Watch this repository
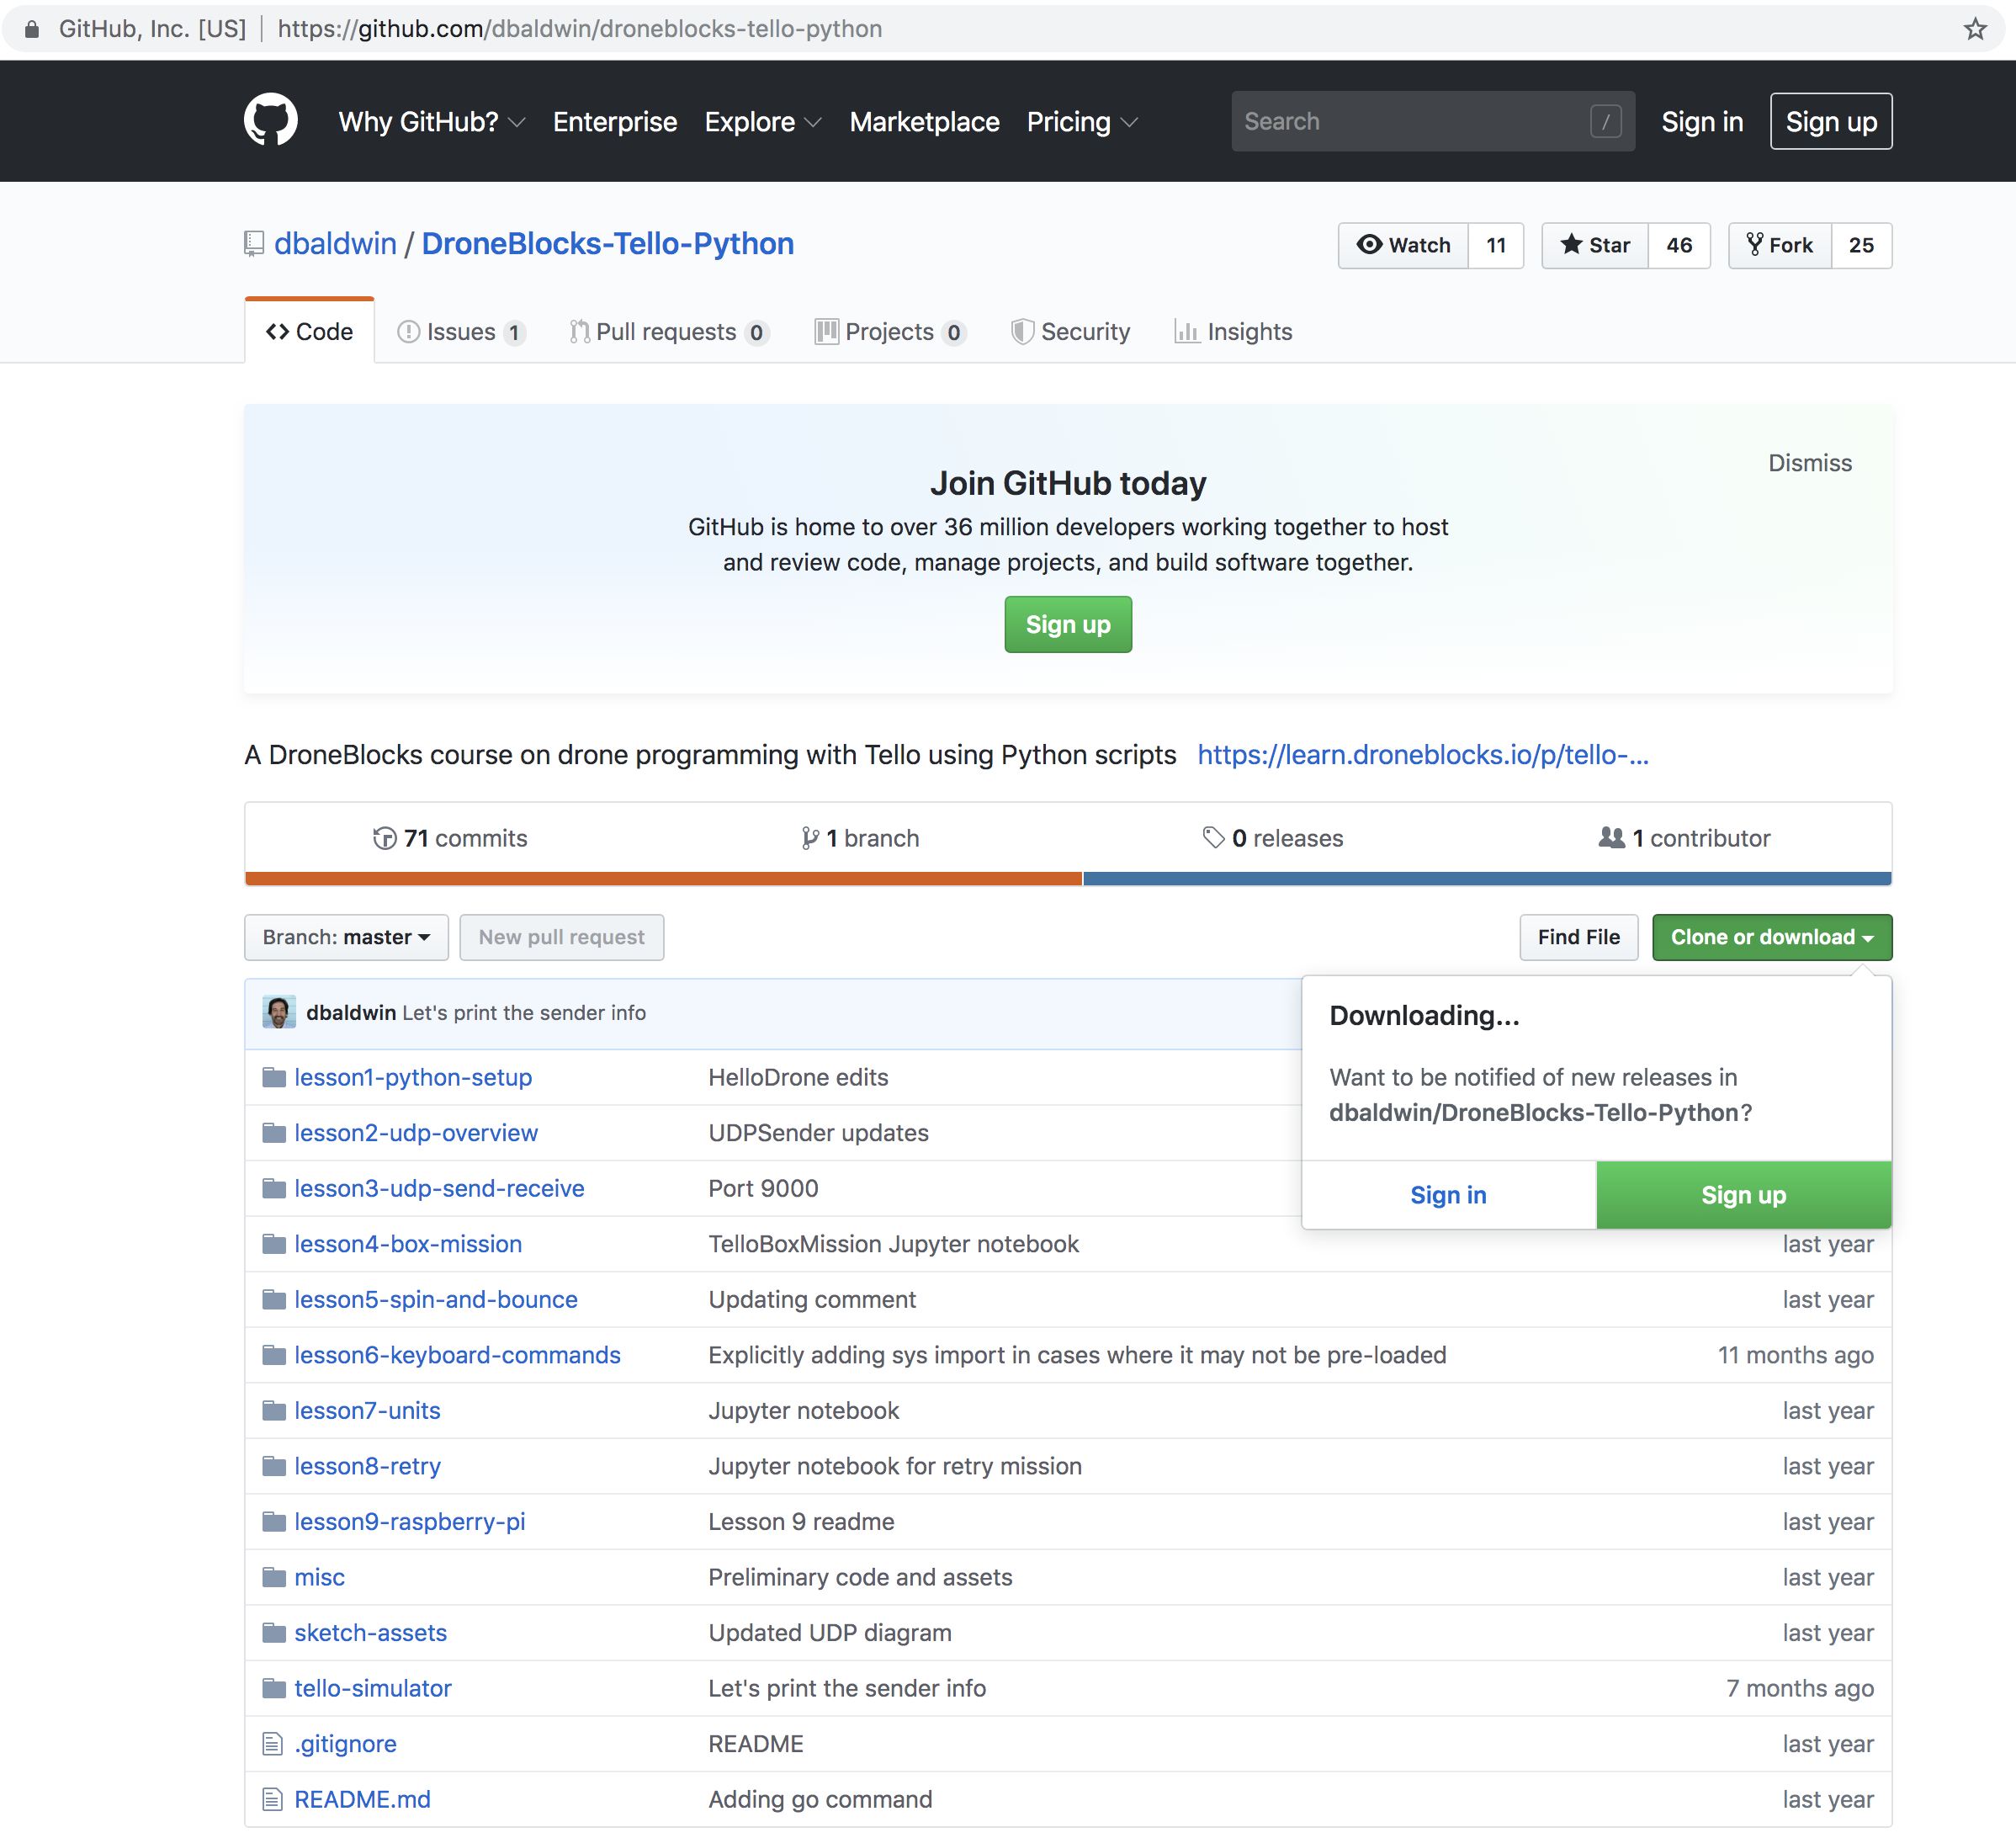This screenshot has width=2016, height=1838. [x=1403, y=245]
